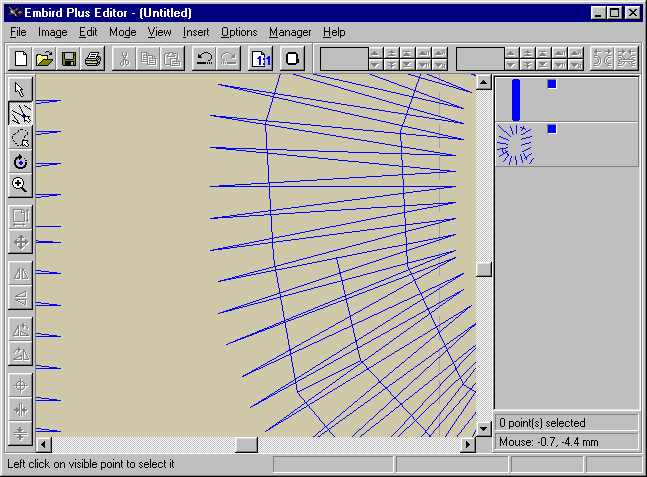Click the join designs icon with converging arrows

[x=626, y=58]
